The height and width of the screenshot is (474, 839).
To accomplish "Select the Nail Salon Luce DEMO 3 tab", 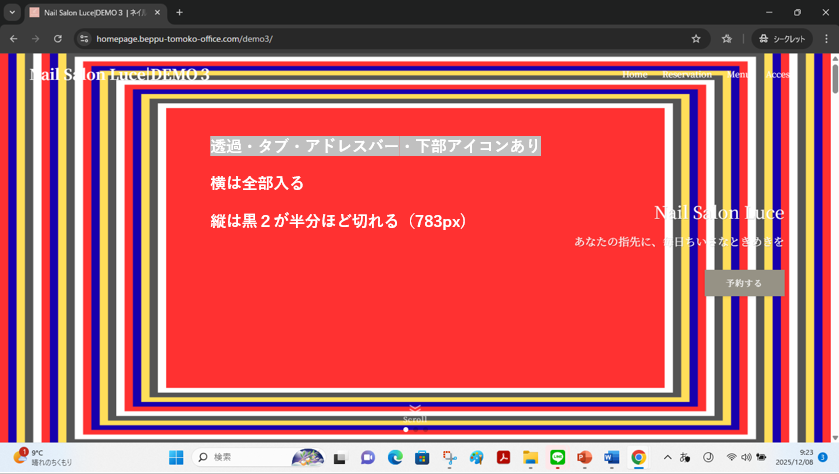I will coord(95,12).
